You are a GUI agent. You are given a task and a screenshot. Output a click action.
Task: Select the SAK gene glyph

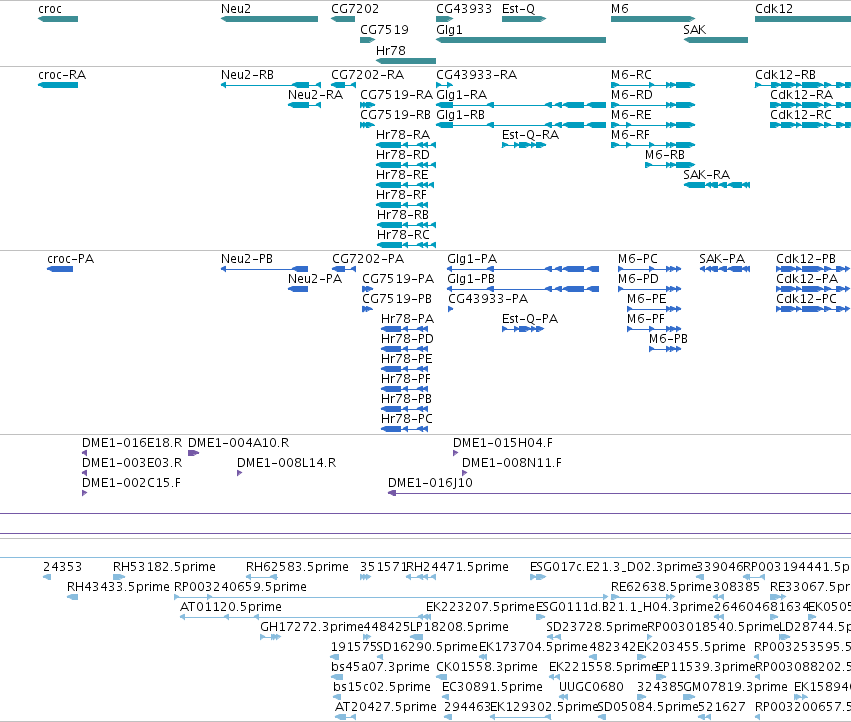point(716,40)
